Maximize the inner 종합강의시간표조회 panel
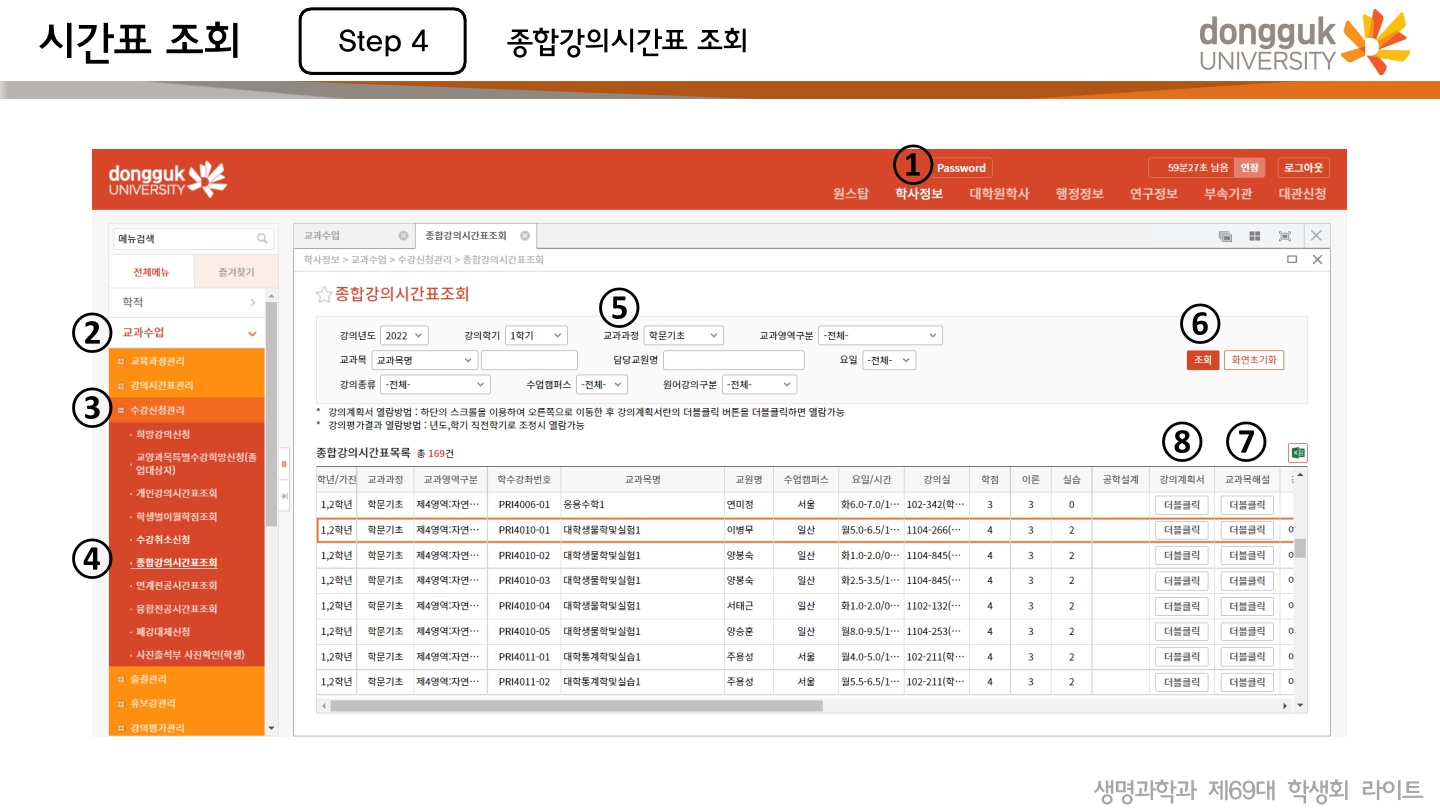Viewport: 1440px width, 810px height. pos(1292,259)
